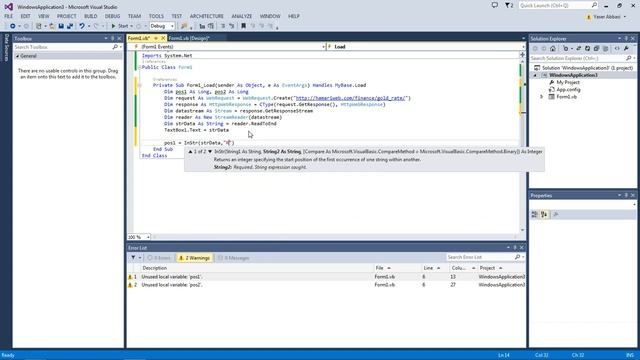Click the Save All toolbar icon
640x360 pixels.
[x=70, y=26]
